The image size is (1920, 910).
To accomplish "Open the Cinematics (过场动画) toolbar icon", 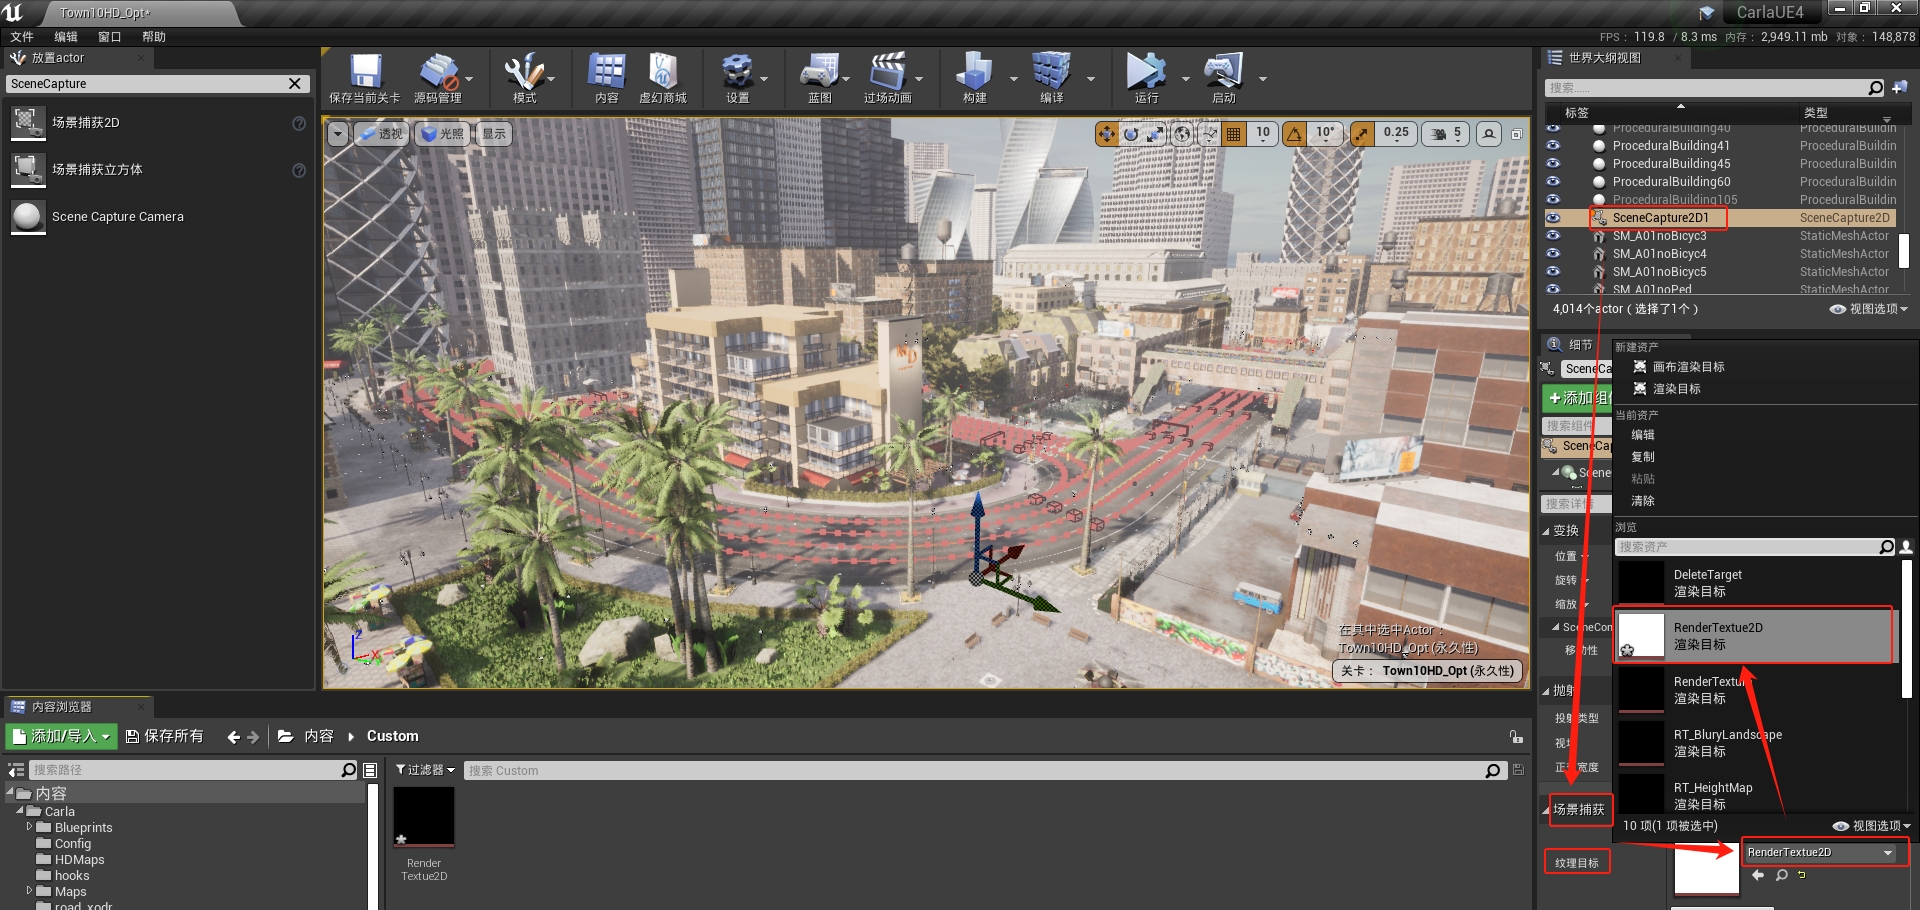I will pos(887,72).
